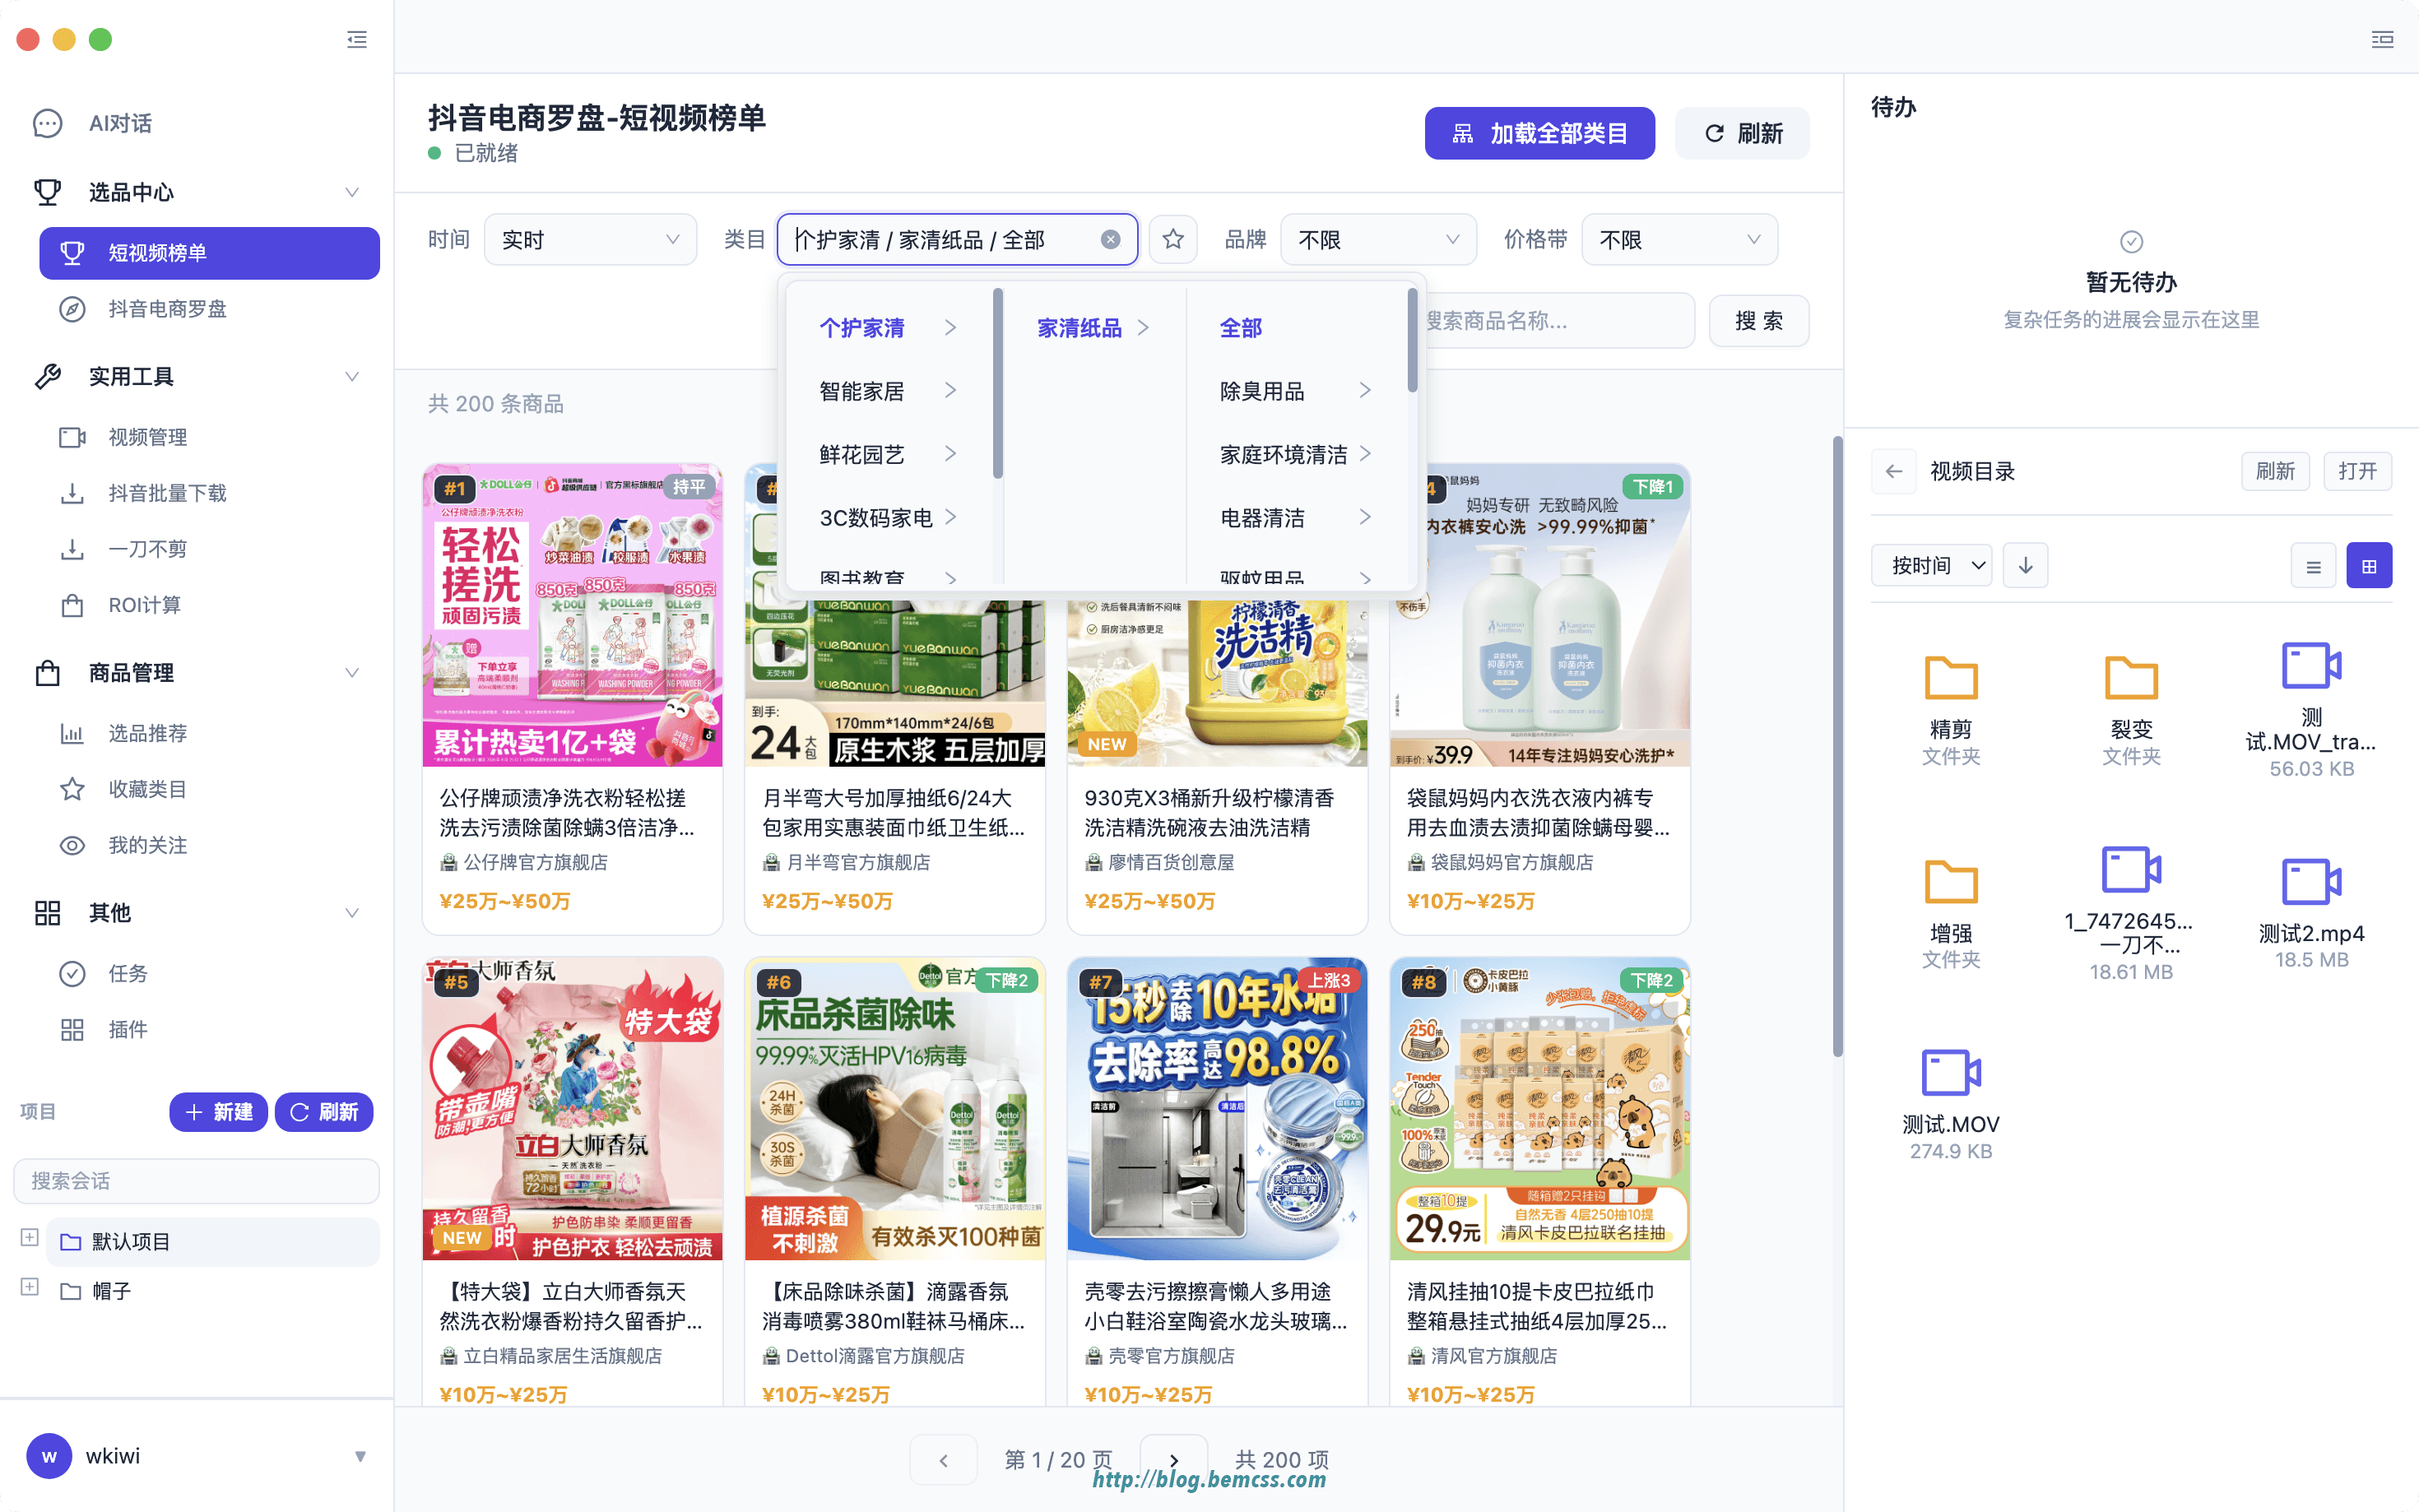The image size is (2419, 1512).
Task: Select 电器清洁 in the cascader
Action: tap(1296, 517)
